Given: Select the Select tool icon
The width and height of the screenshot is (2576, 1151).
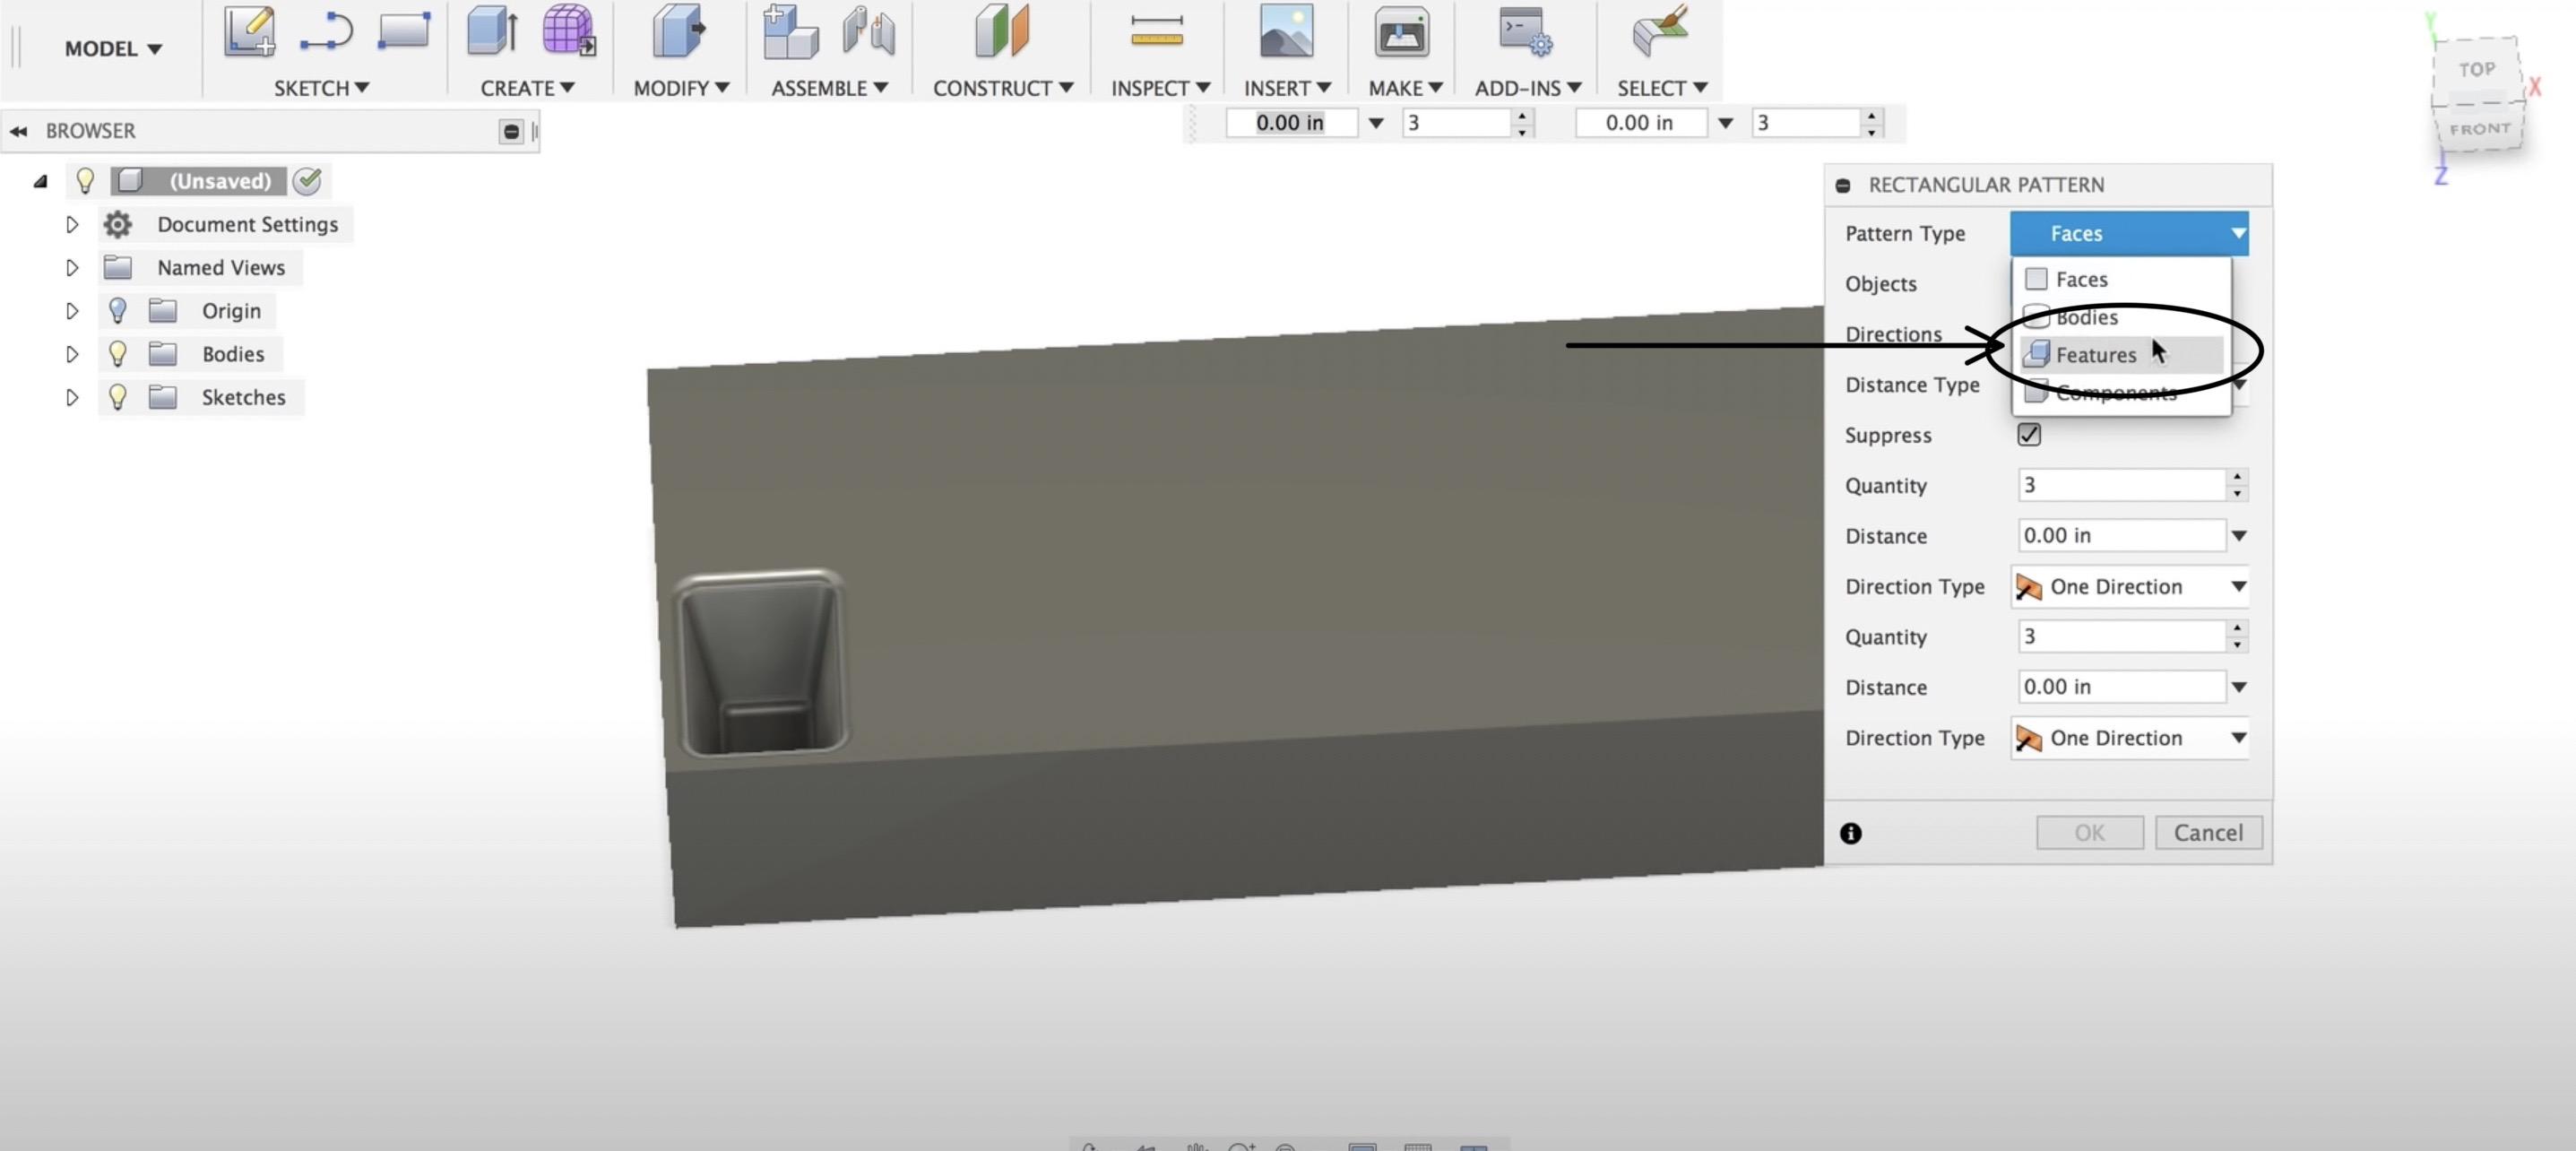Looking at the screenshot, I should coord(1660,30).
